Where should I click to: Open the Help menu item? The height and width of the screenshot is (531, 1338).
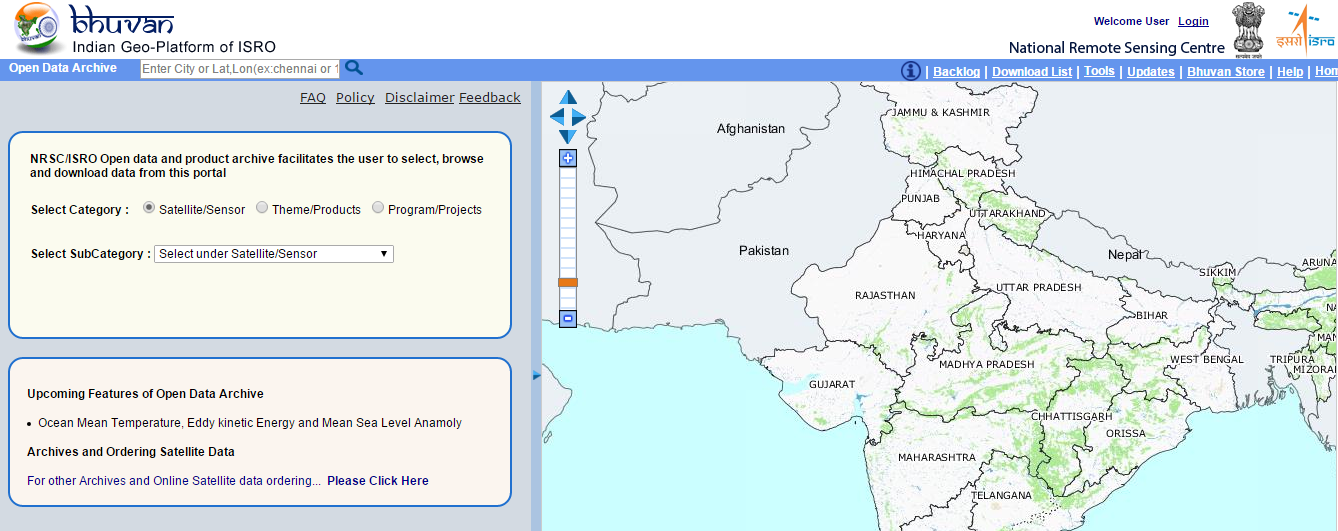1290,72
